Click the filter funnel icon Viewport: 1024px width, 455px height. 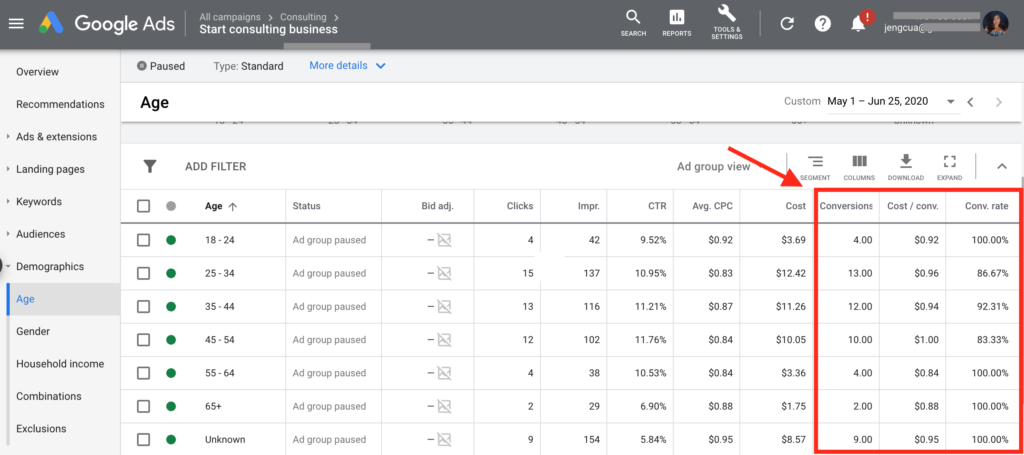point(150,166)
